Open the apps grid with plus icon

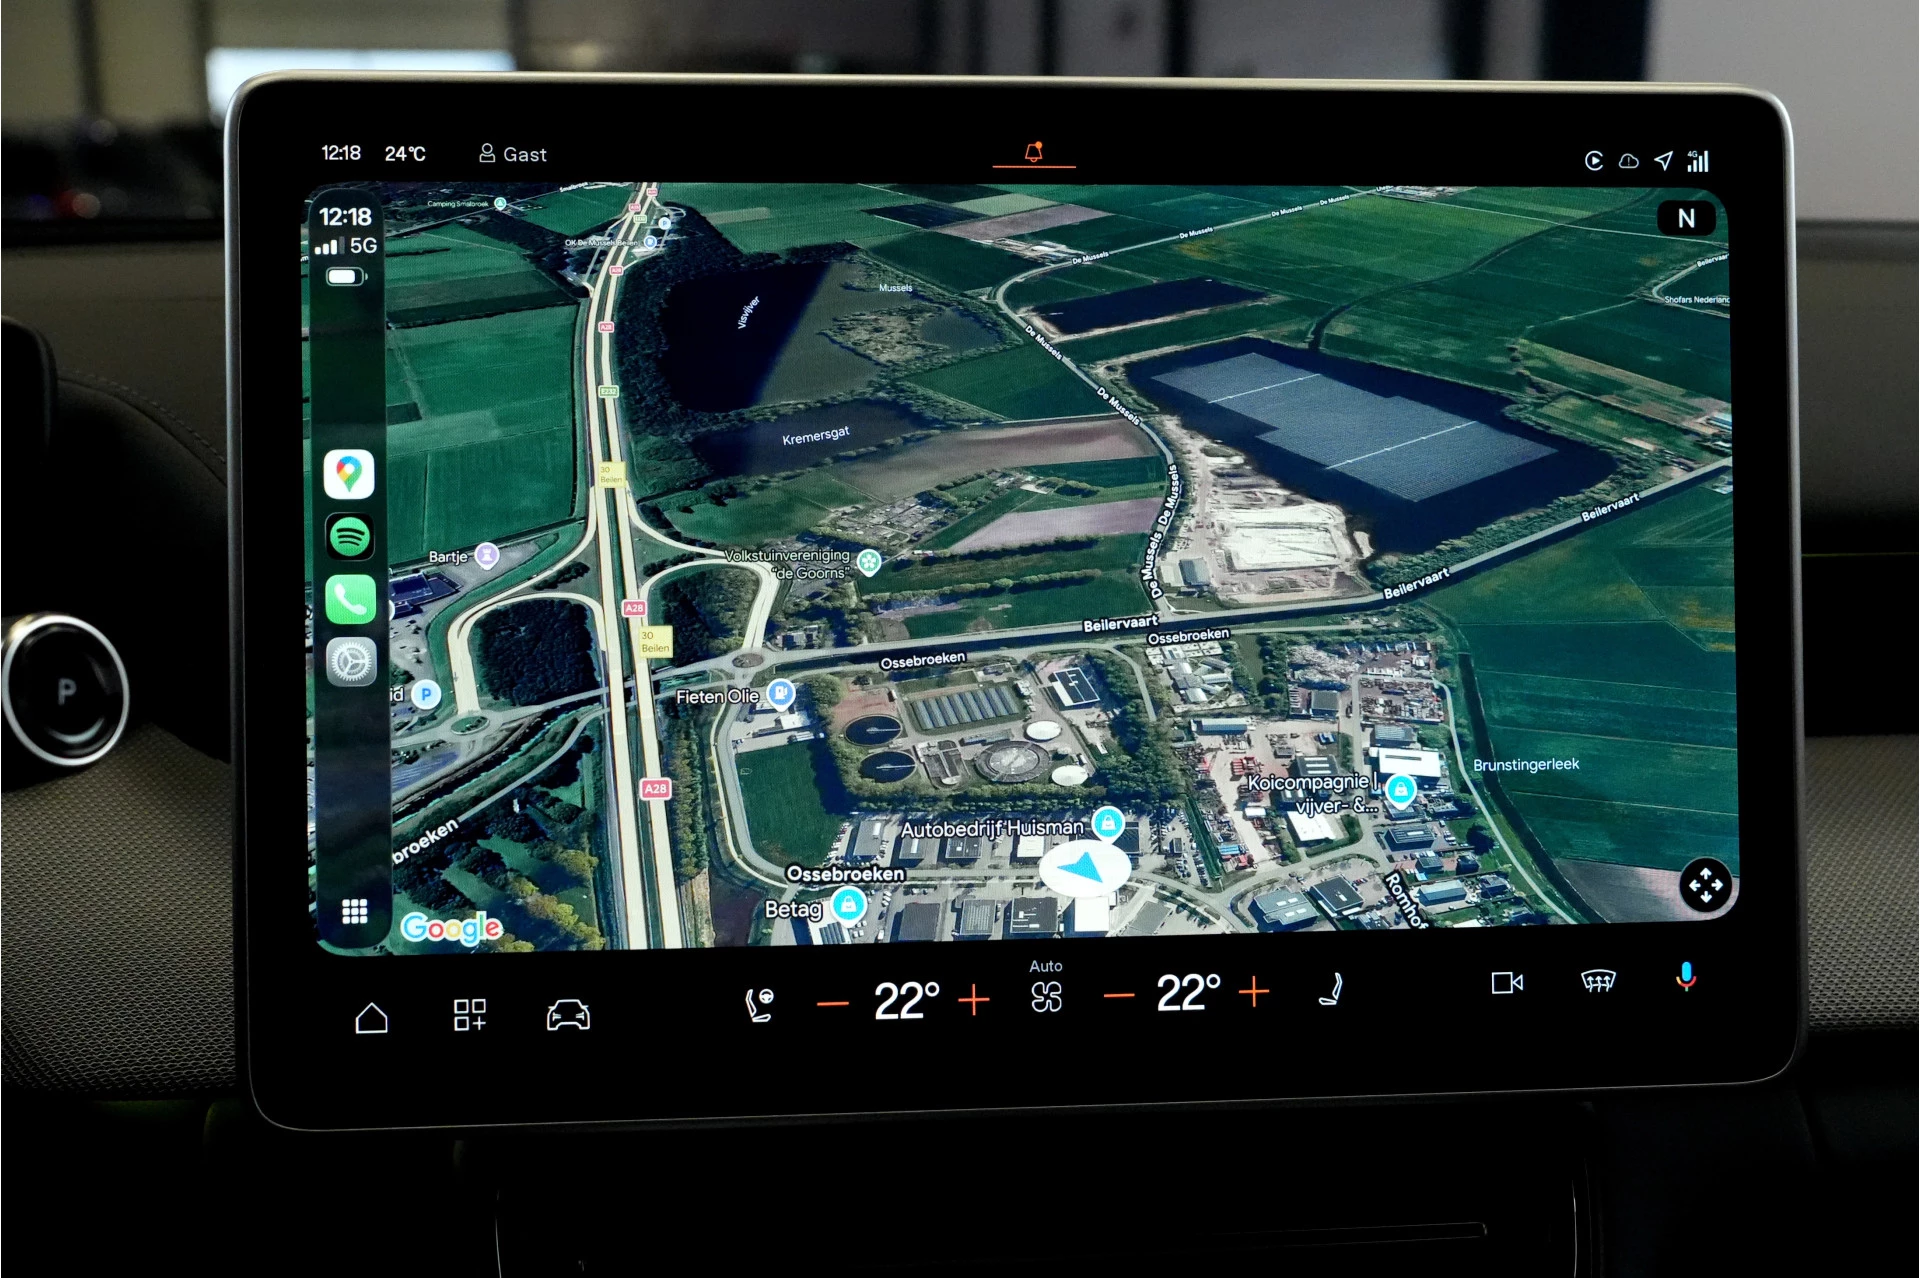tap(470, 1015)
